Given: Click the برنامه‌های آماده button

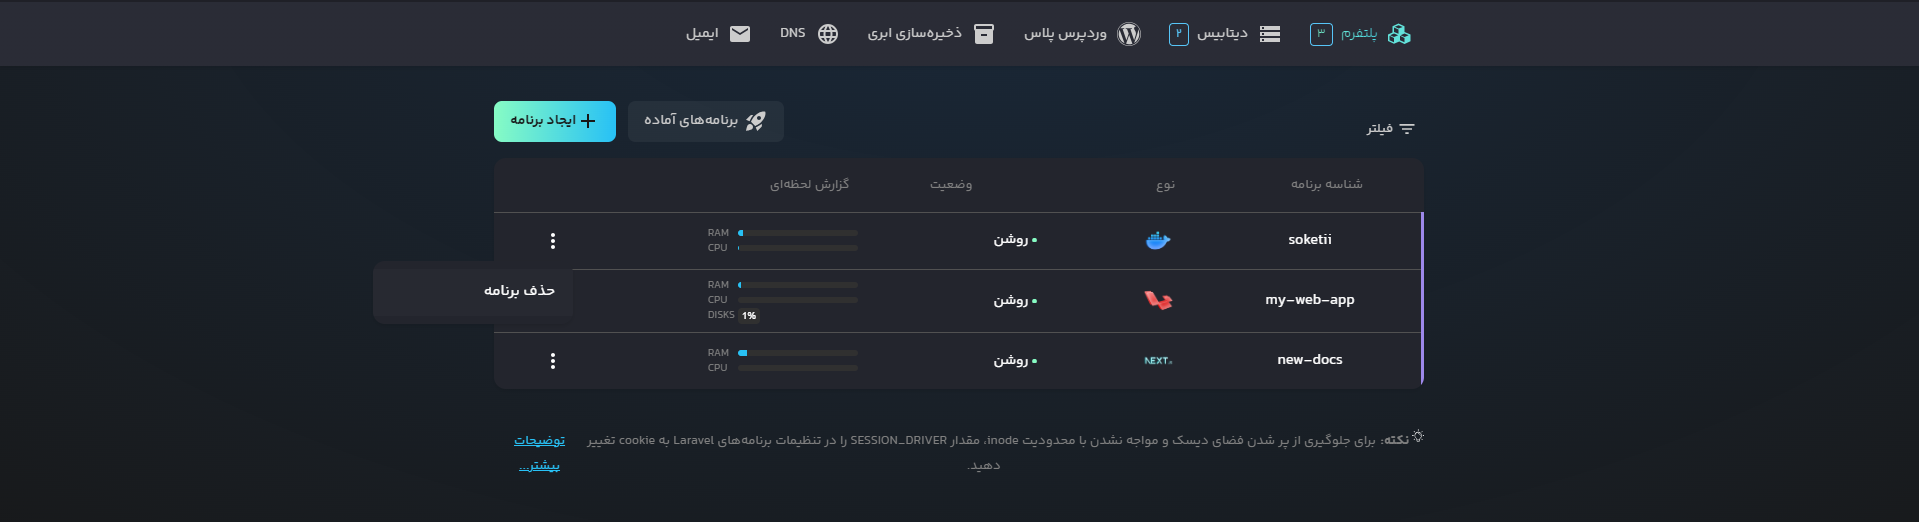Looking at the screenshot, I should click(x=705, y=121).
